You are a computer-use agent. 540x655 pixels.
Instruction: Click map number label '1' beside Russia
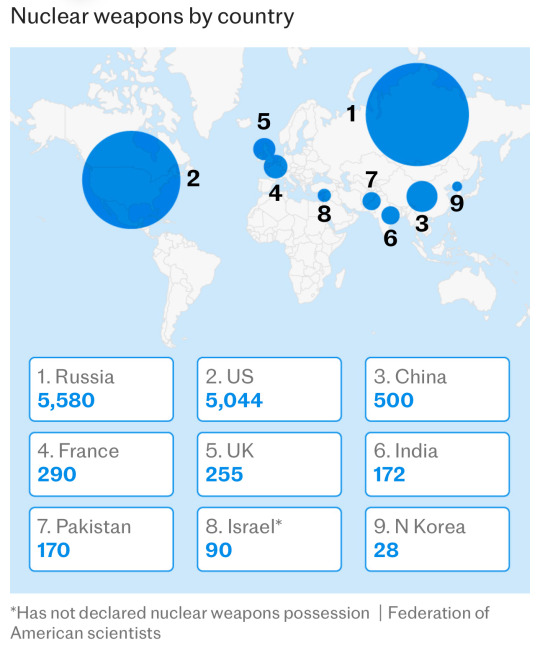coord(352,114)
